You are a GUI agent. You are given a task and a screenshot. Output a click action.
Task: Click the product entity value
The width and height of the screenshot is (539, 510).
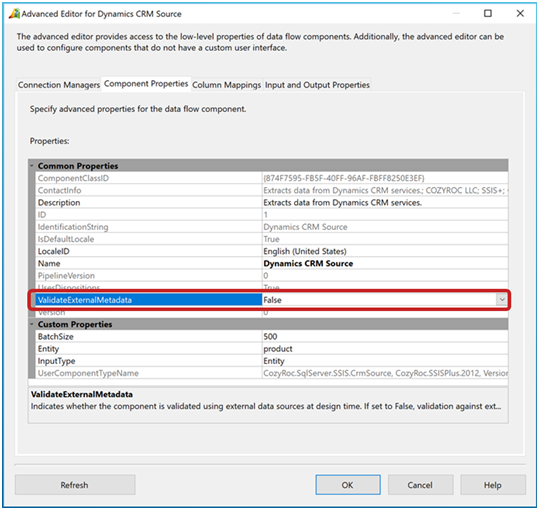pos(278,348)
